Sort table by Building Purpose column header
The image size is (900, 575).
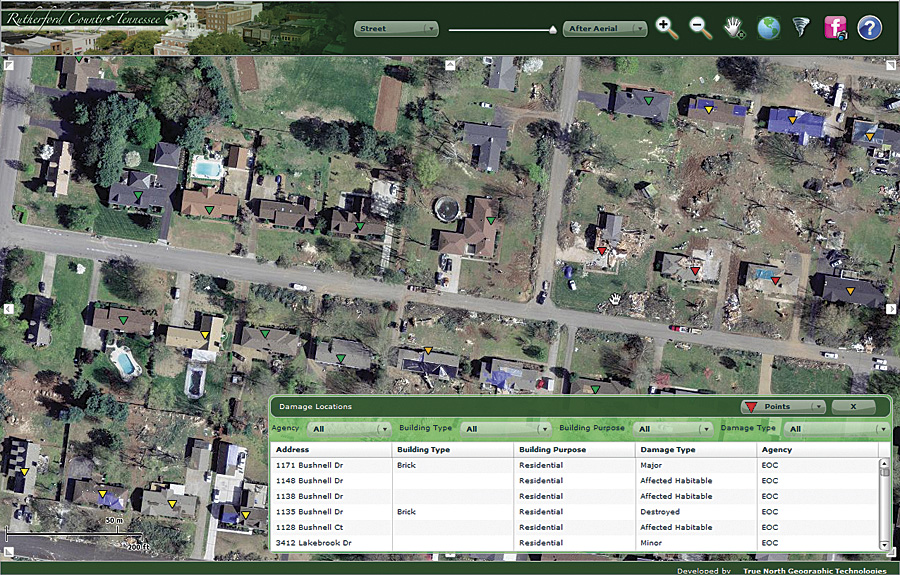(x=575, y=449)
